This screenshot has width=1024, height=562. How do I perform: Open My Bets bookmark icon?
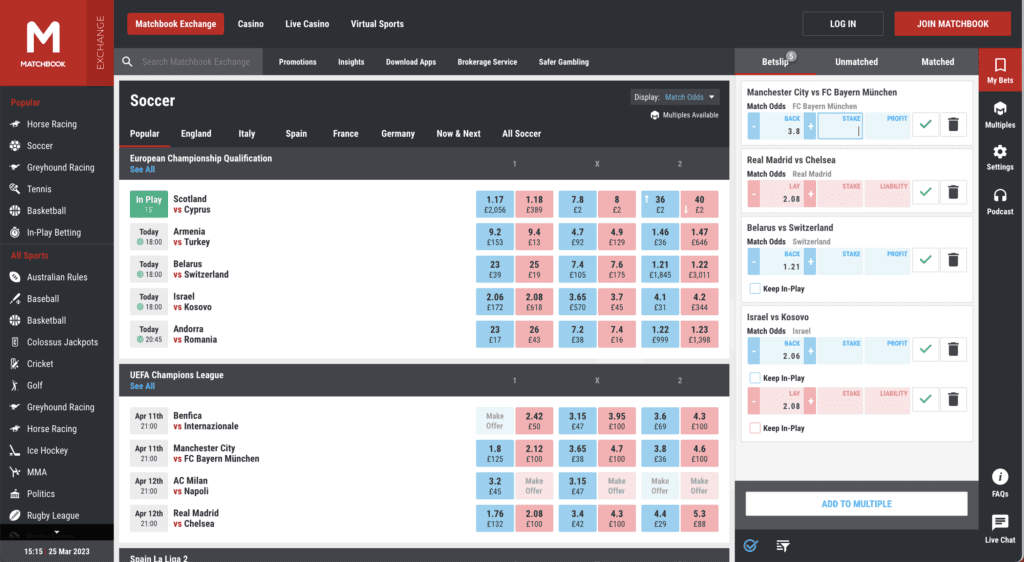(x=1000, y=65)
